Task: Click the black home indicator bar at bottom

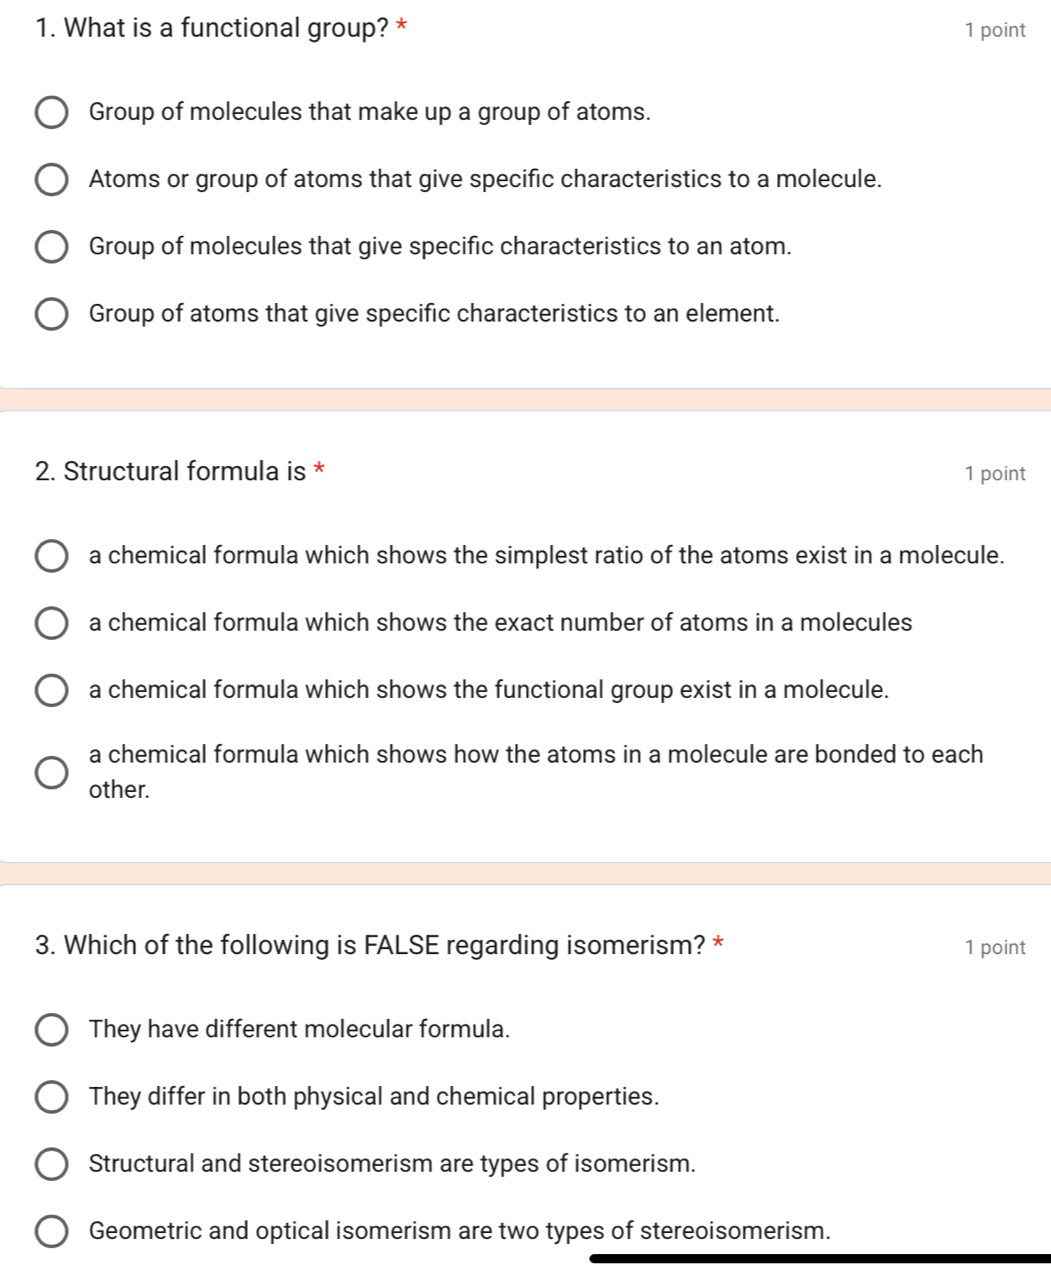Action: 820,1257
